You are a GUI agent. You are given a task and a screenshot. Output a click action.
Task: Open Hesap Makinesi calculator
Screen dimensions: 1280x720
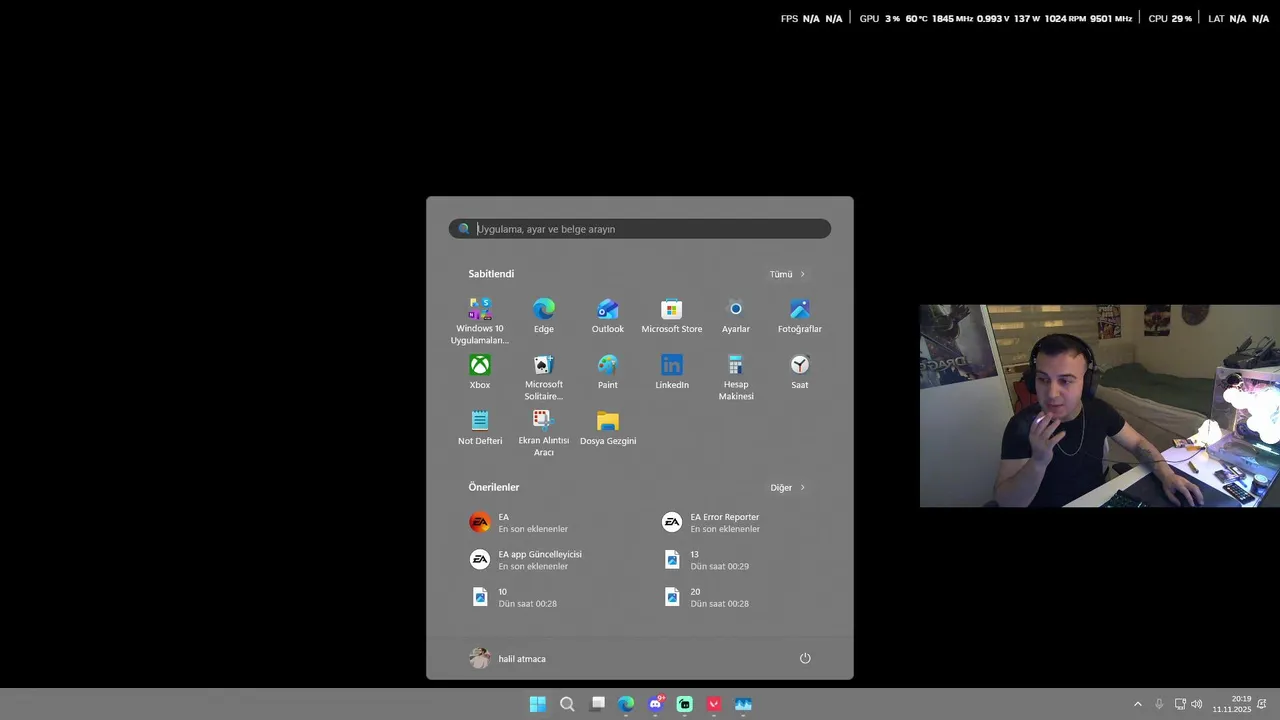click(x=736, y=377)
